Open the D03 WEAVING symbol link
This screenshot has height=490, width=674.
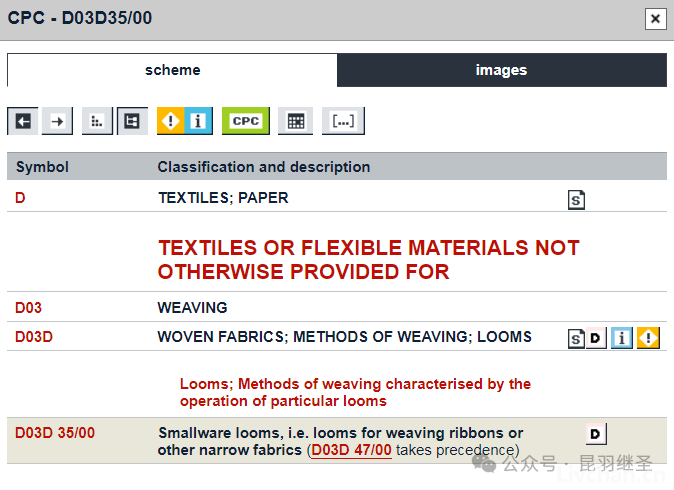tap(28, 308)
